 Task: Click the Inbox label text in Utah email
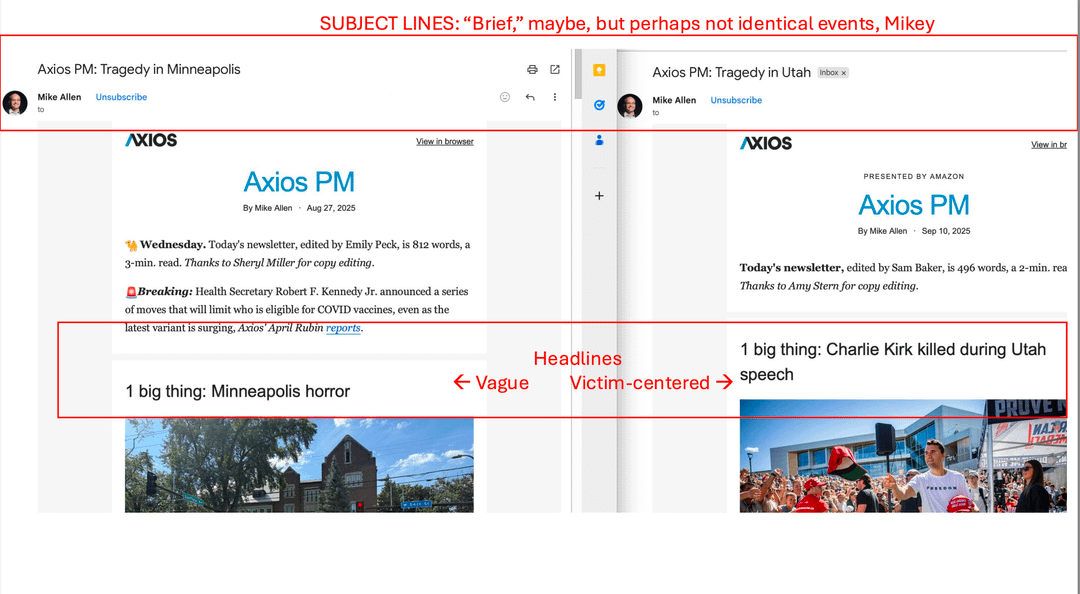[x=829, y=73]
